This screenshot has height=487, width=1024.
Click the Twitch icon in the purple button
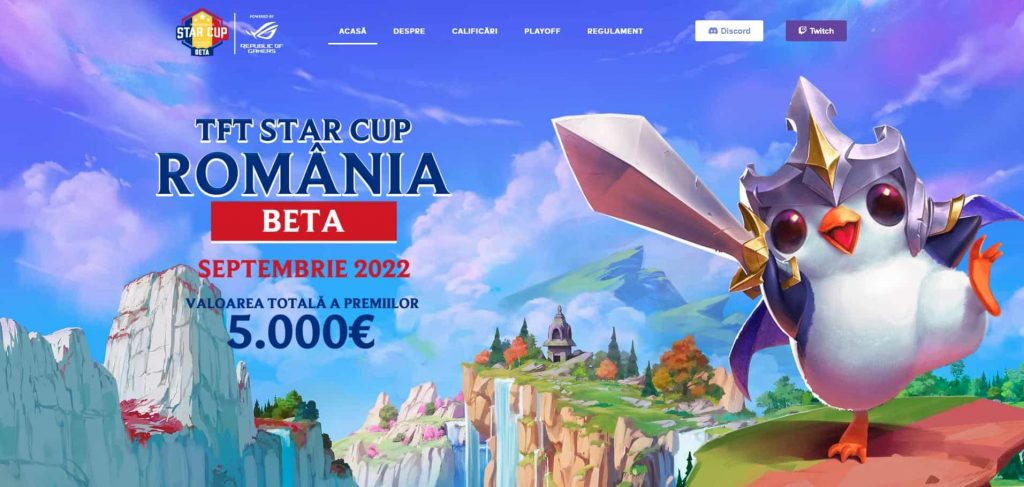(x=802, y=31)
